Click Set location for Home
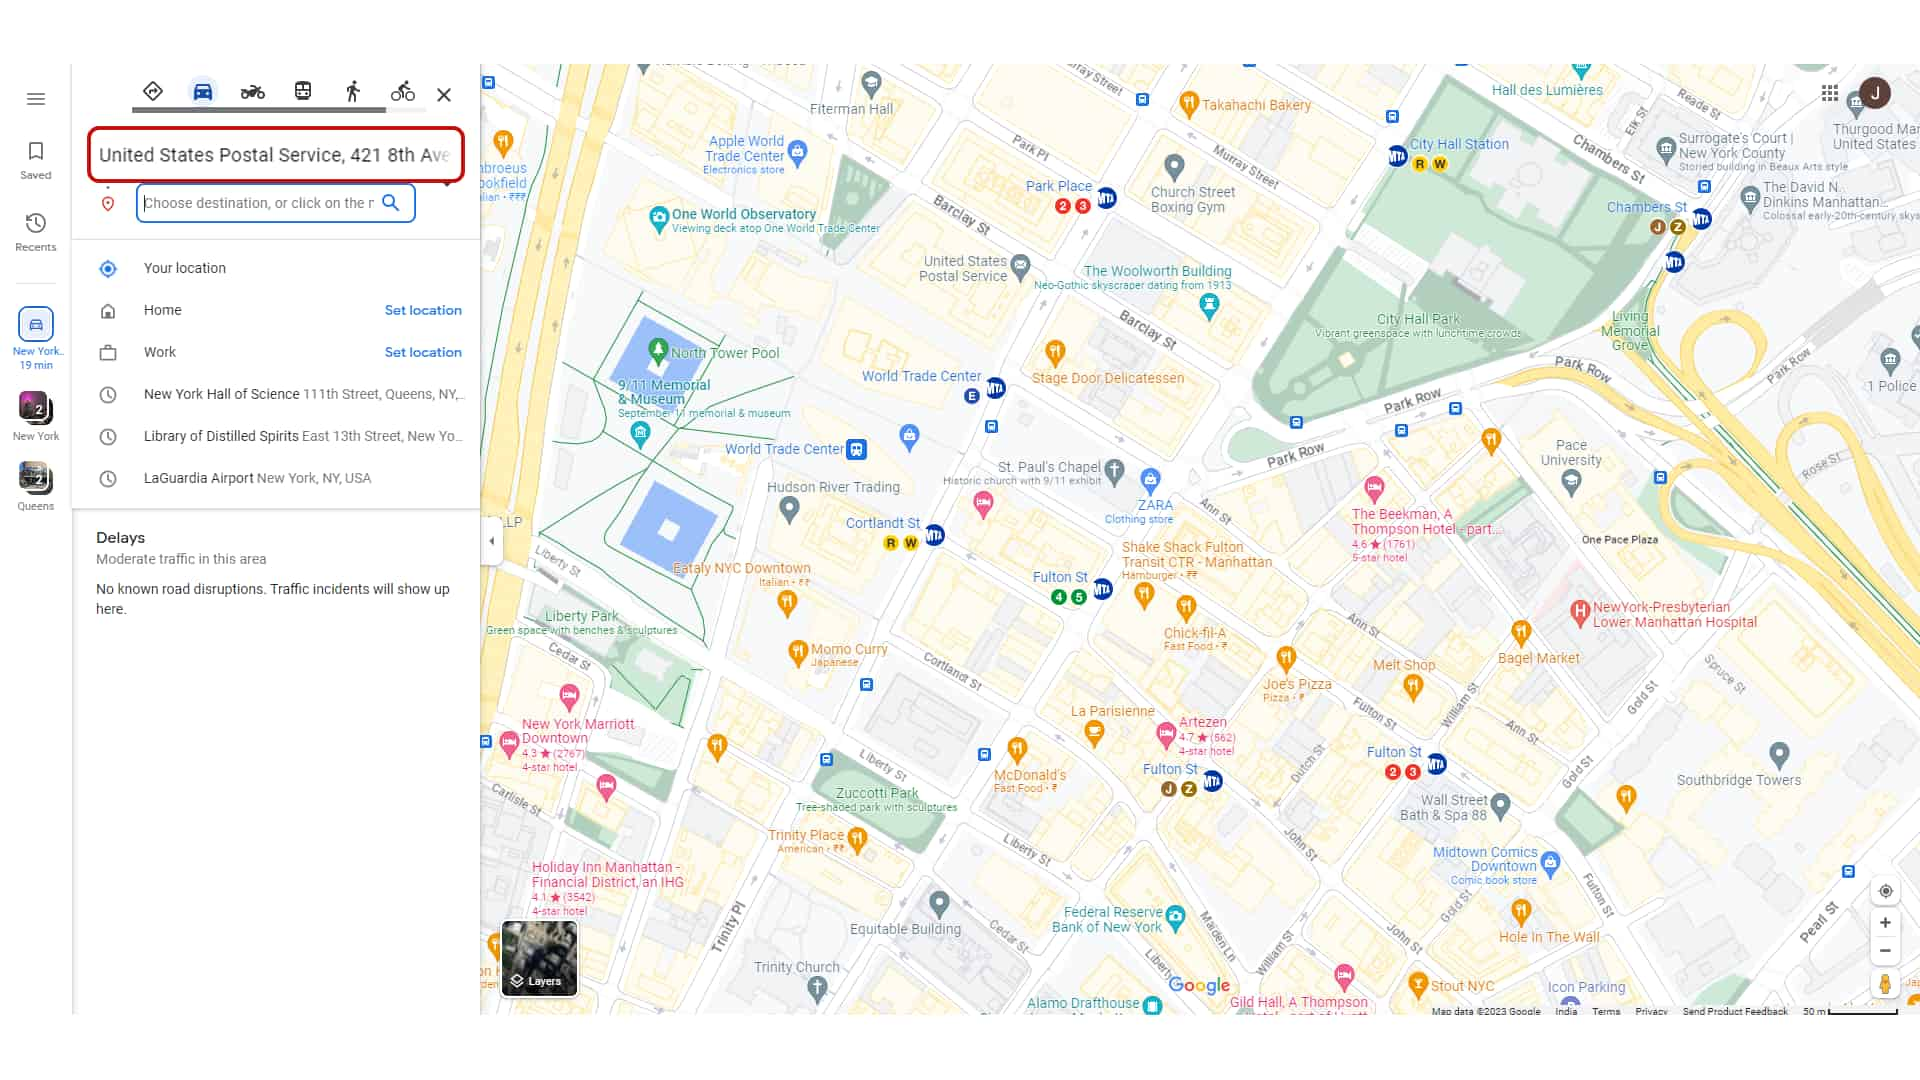This screenshot has height=1080, width=1920. [423, 309]
